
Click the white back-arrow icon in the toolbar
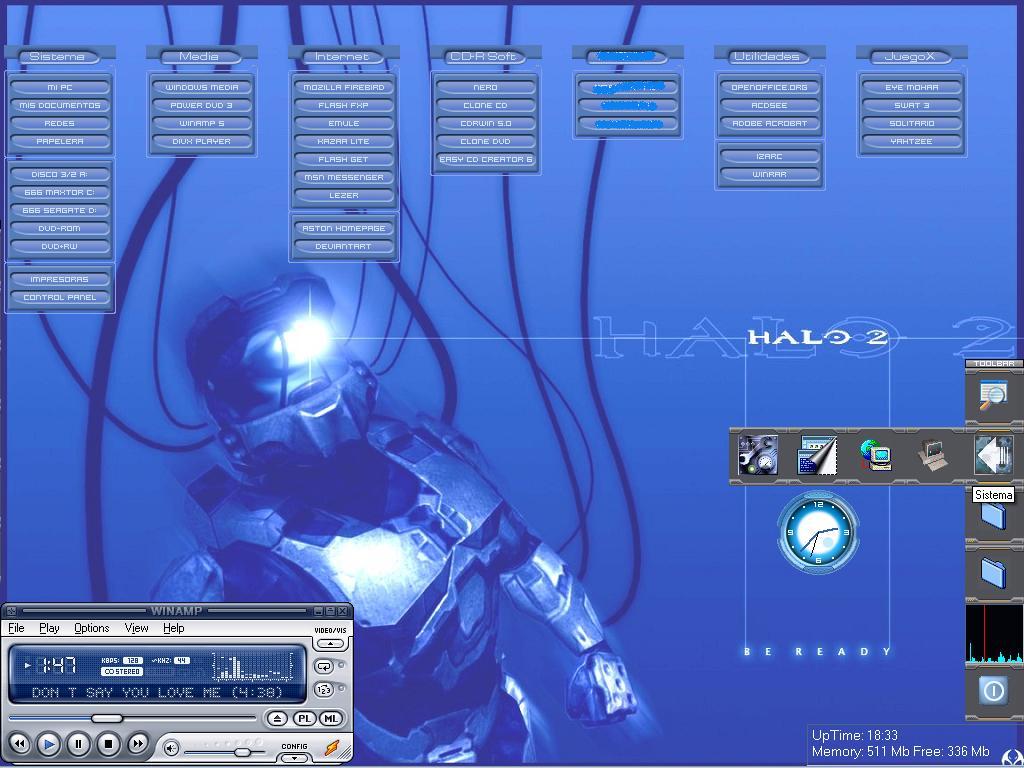[993, 455]
